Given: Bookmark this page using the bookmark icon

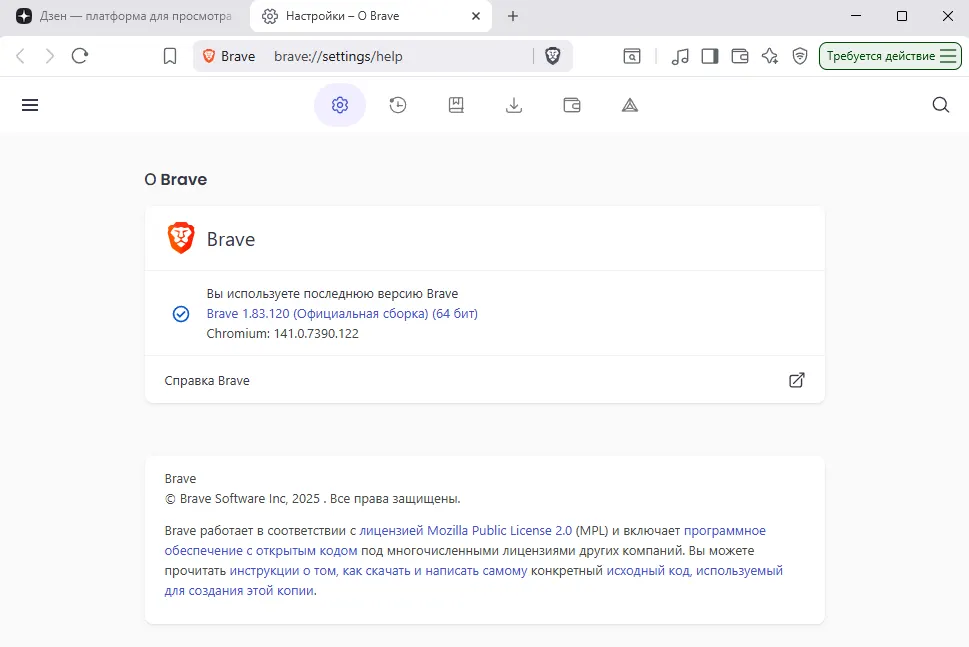Looking at the screenshot, I should pos(170,56).
